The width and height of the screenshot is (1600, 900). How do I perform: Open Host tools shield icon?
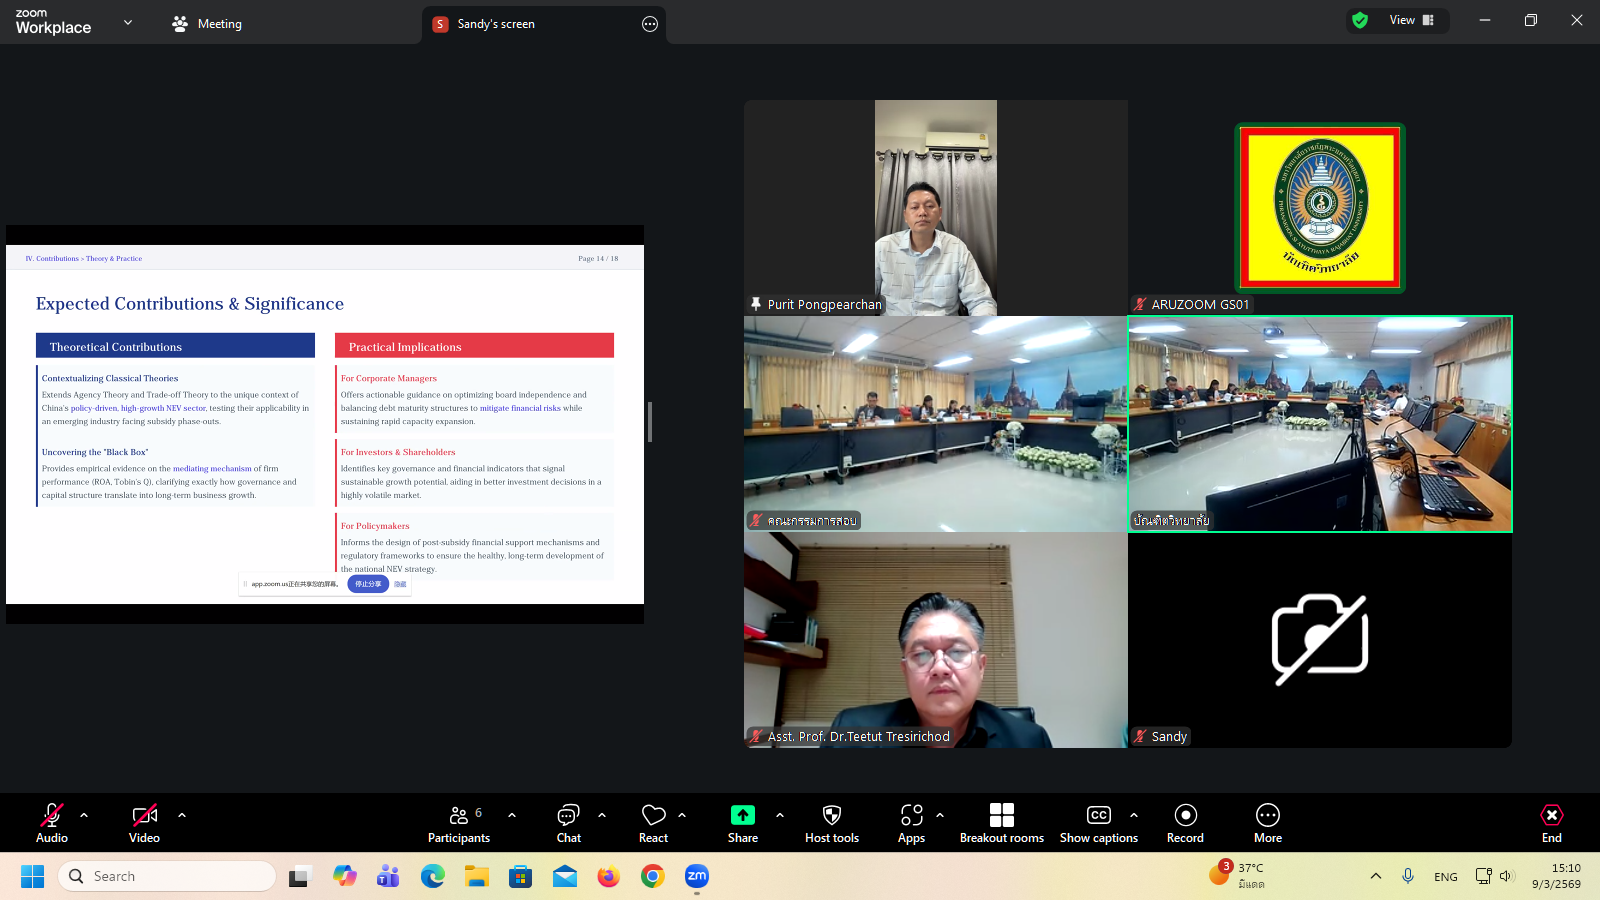pos(831,823)
